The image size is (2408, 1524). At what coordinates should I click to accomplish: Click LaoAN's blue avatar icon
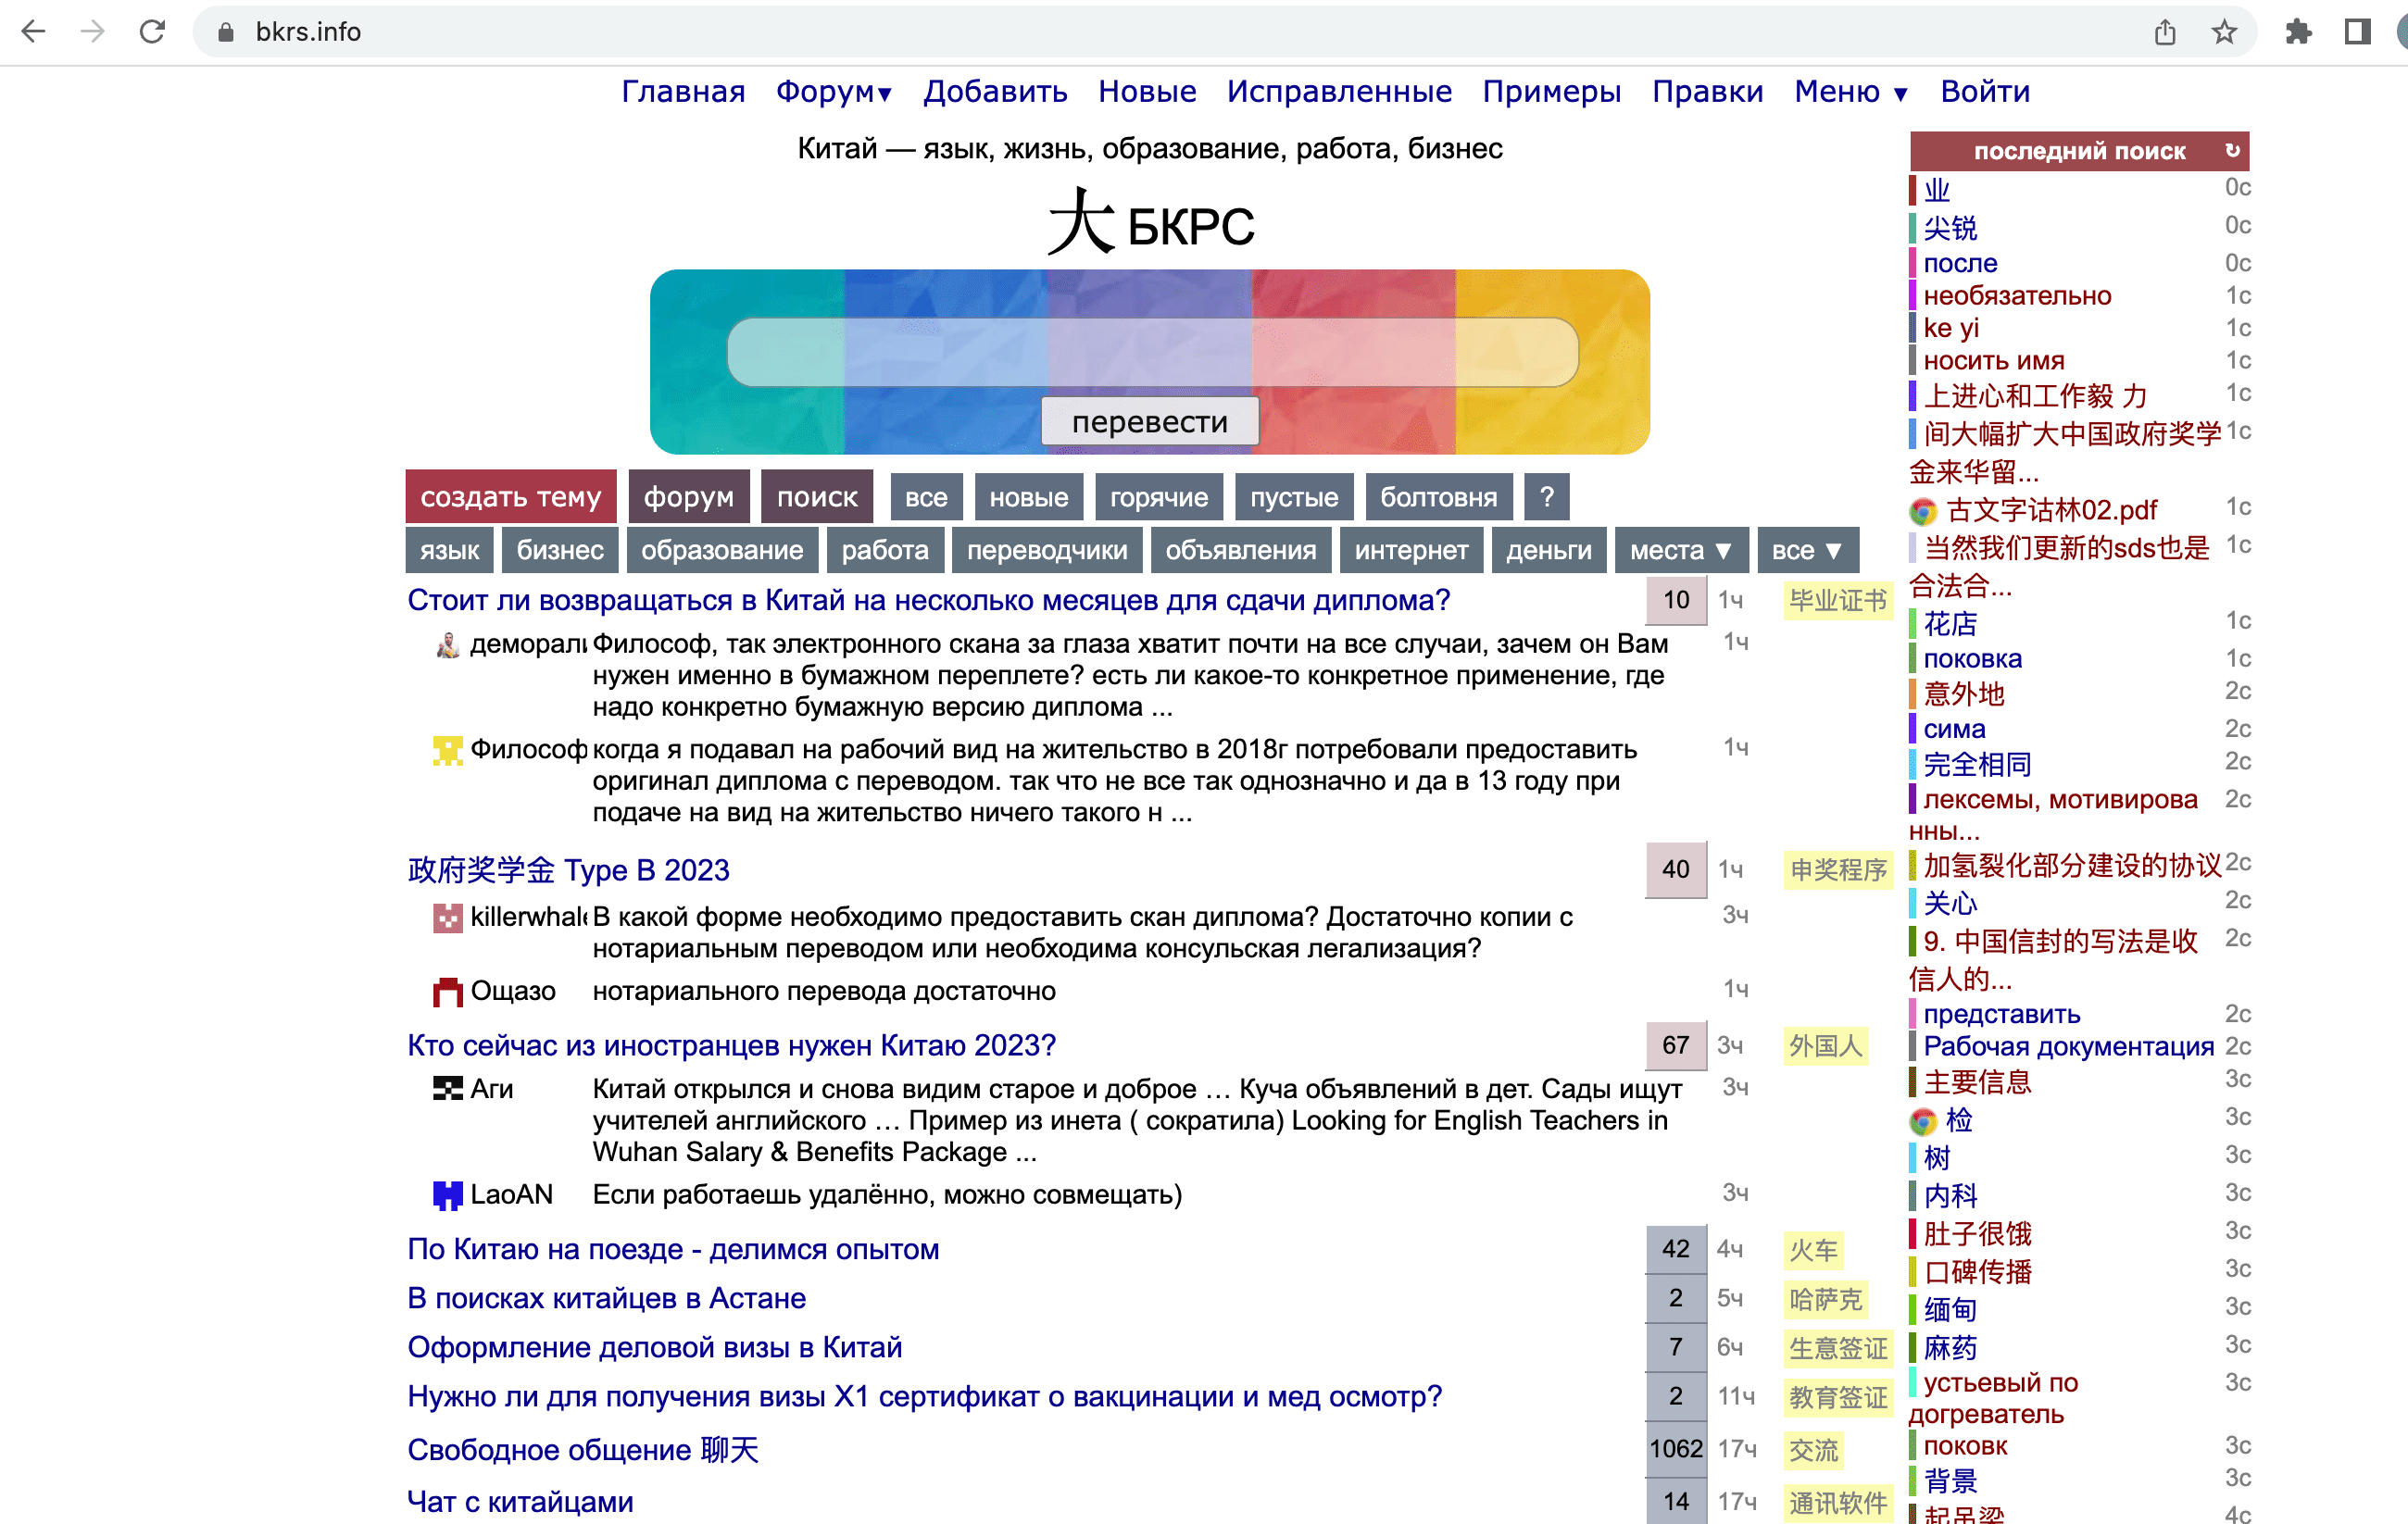tap(447, 1194)
